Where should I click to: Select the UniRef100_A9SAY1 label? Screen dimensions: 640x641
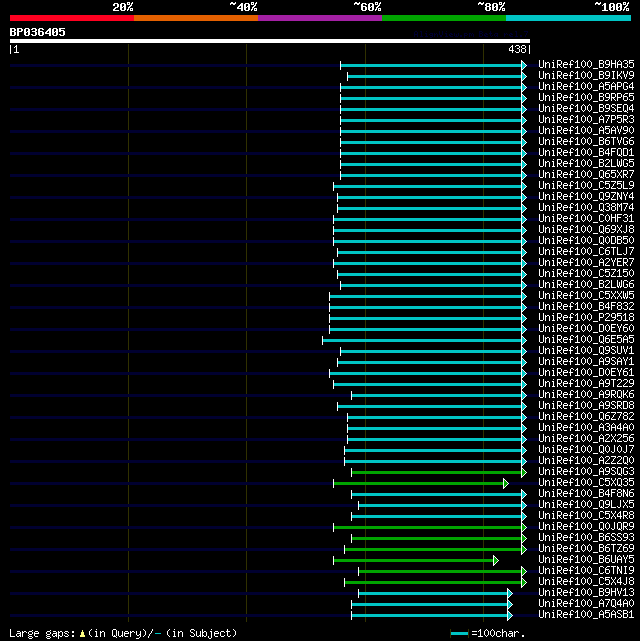[x=586, y=362]
